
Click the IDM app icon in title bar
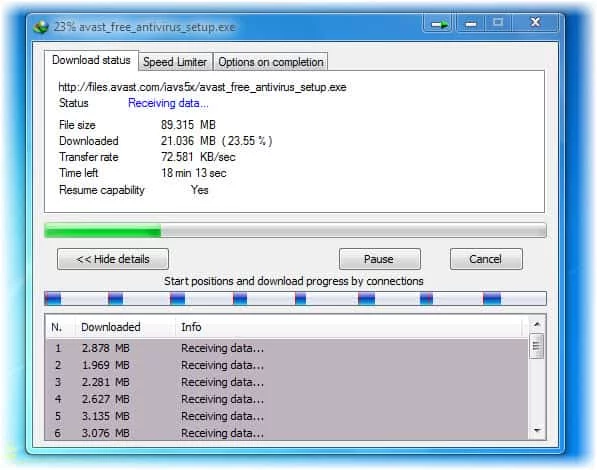click(x=41, y=27)
